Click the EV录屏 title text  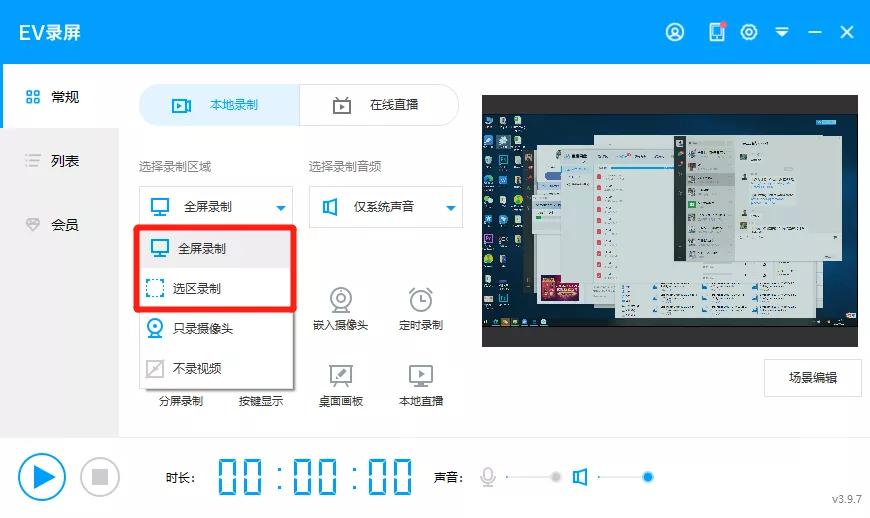coord(49,33)
